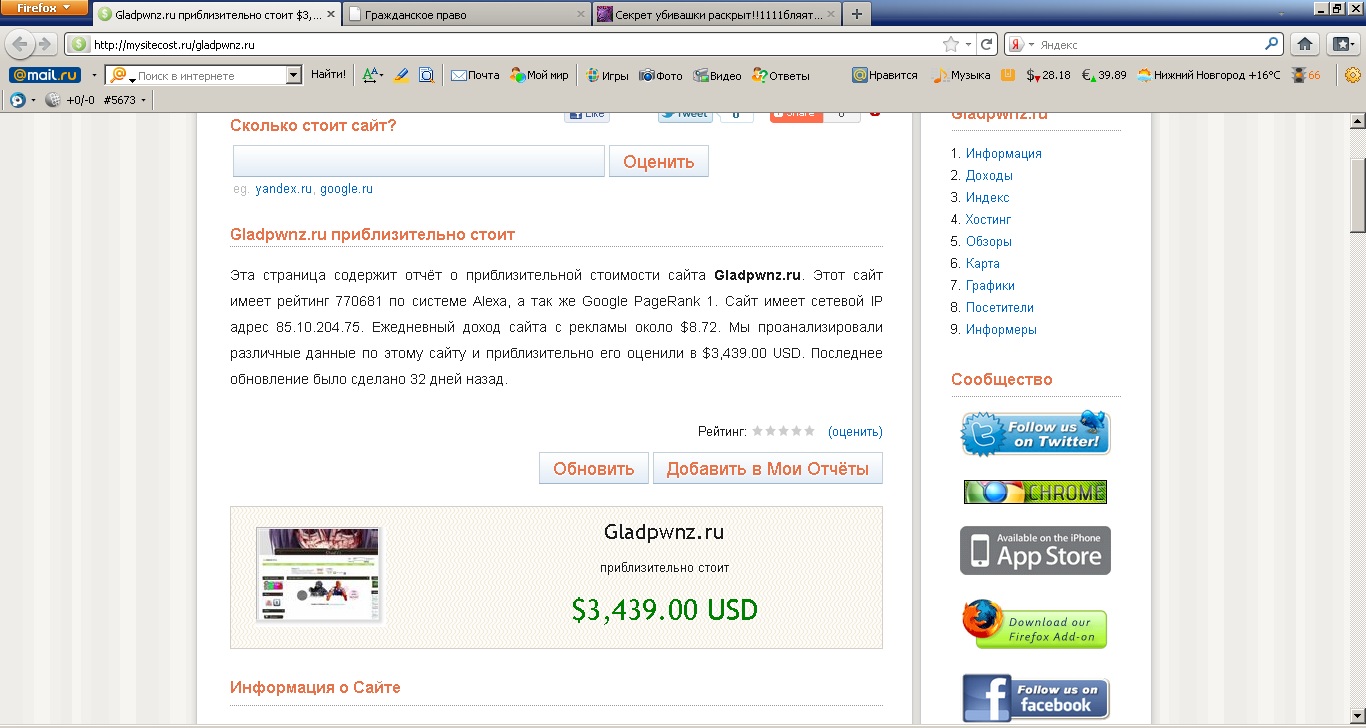
Task: Open Почта mail from the Mail.ru toolbar
Action: click(x=475, y=75)
